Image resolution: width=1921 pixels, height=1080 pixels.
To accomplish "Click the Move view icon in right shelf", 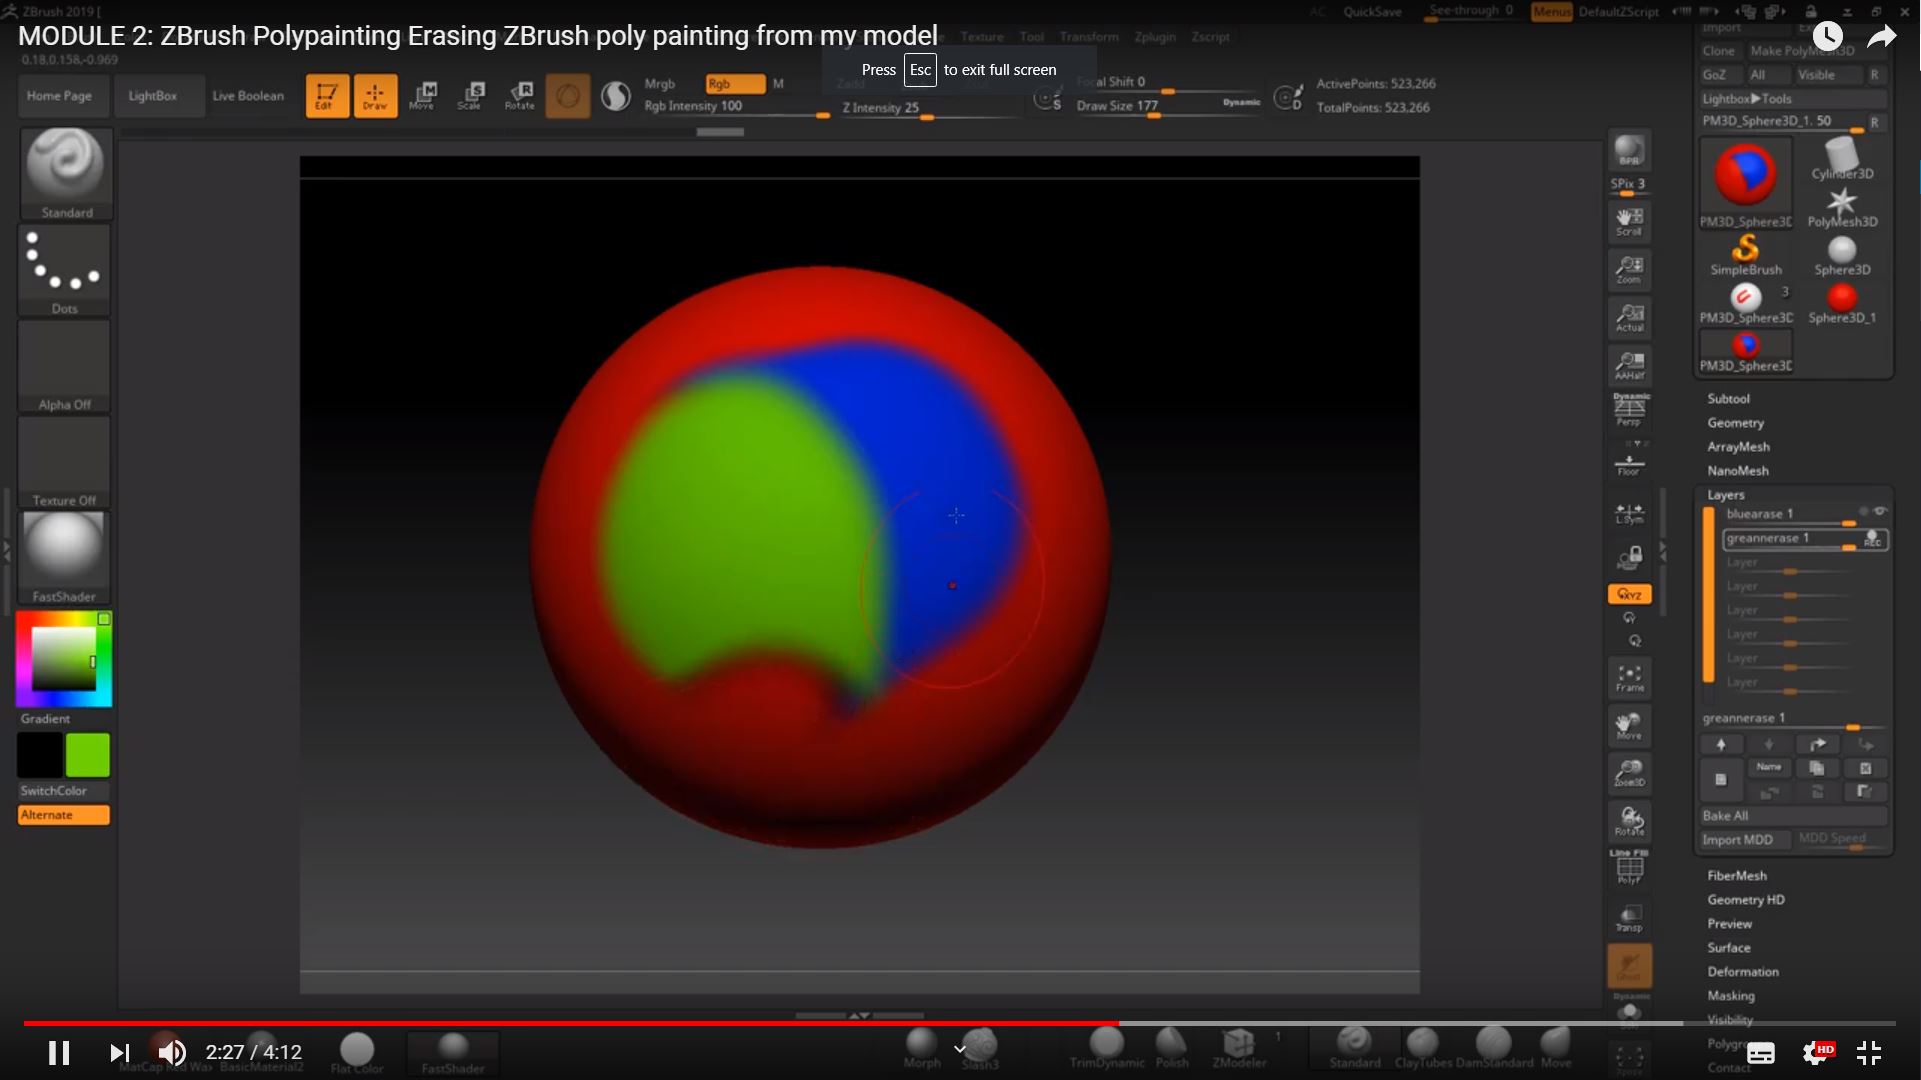I will [x=1629, y=726].
